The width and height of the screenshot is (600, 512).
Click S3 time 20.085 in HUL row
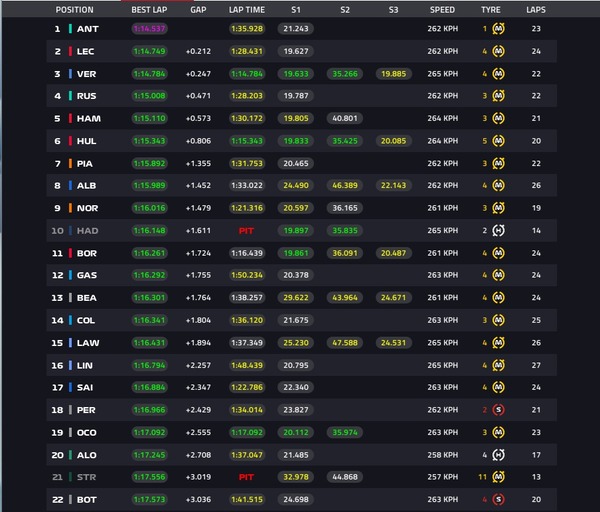pyautogui.click(x=393, y=141)
